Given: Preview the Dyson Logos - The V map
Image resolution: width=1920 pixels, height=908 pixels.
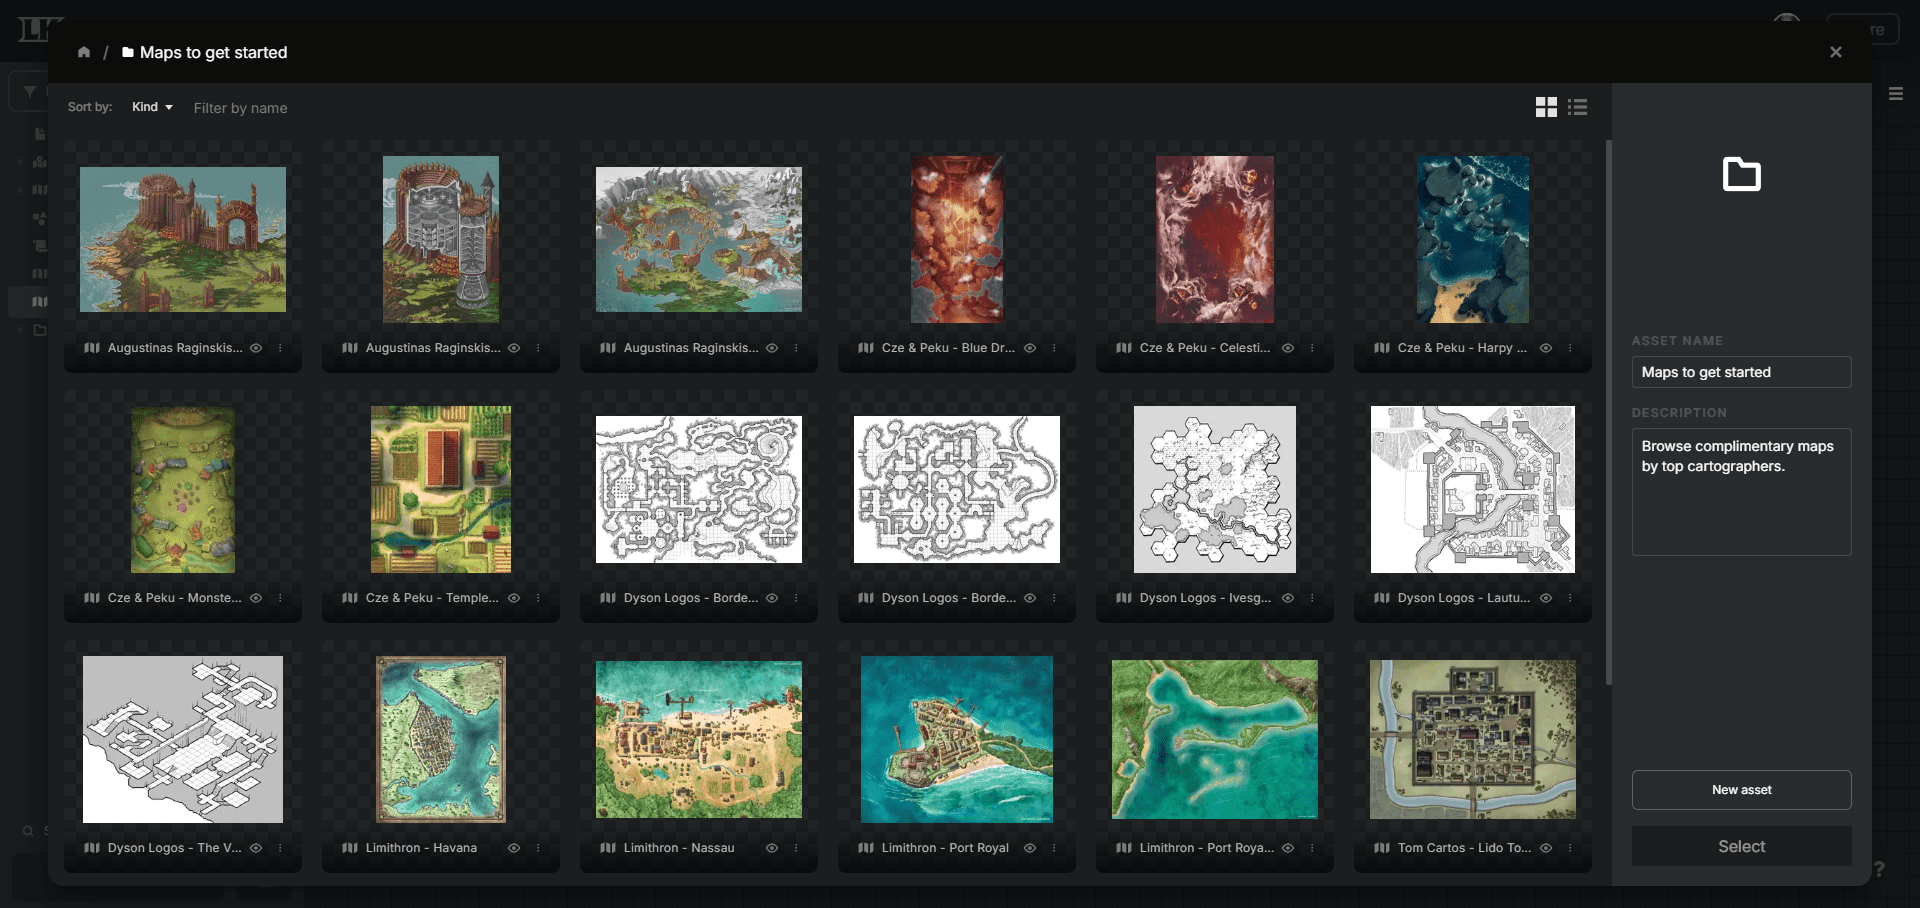Looking at the screenshot, I should pyautogui.click(x=256, y=847).
